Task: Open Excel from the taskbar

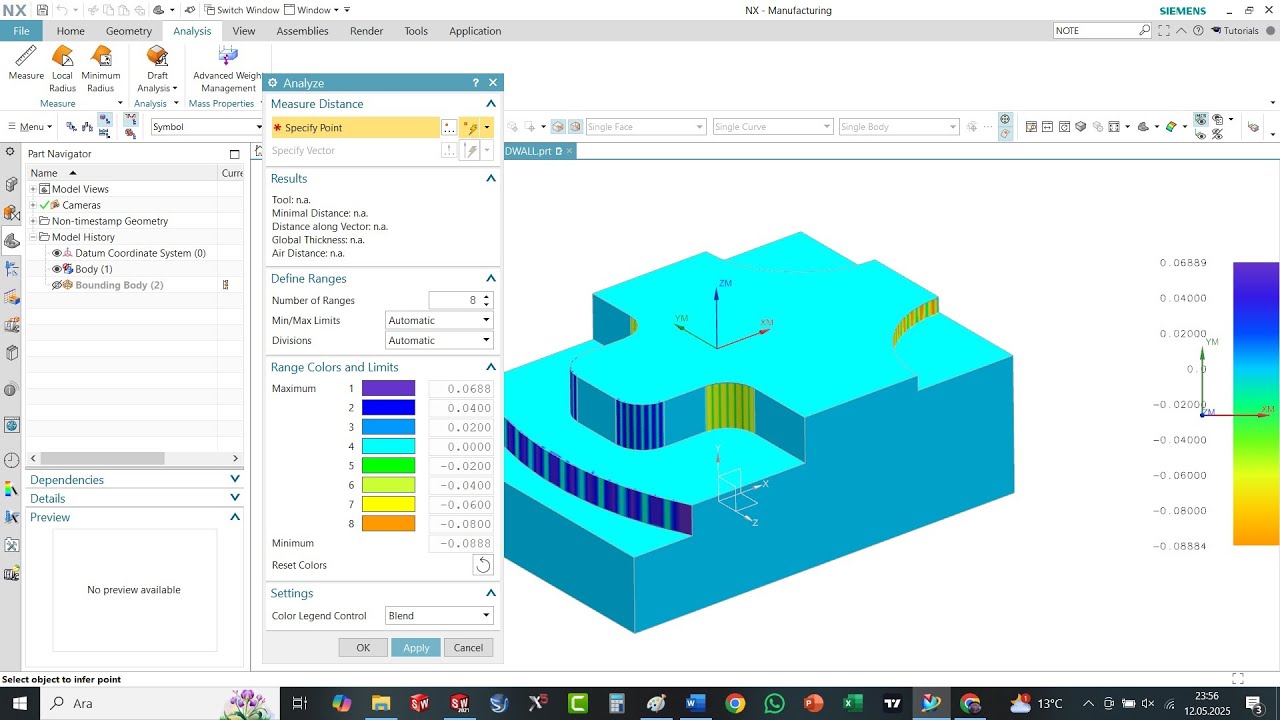Action: pyautogui.click(x=853, y=703)
